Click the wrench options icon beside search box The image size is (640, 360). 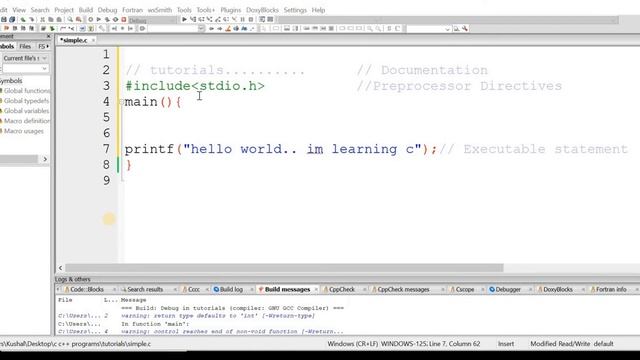tap(465, 29)
